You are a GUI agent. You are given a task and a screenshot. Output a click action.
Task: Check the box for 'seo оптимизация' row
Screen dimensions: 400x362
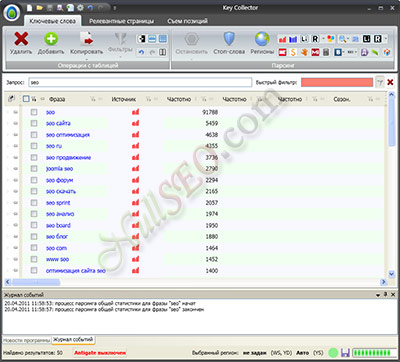(x=34, y=135)
